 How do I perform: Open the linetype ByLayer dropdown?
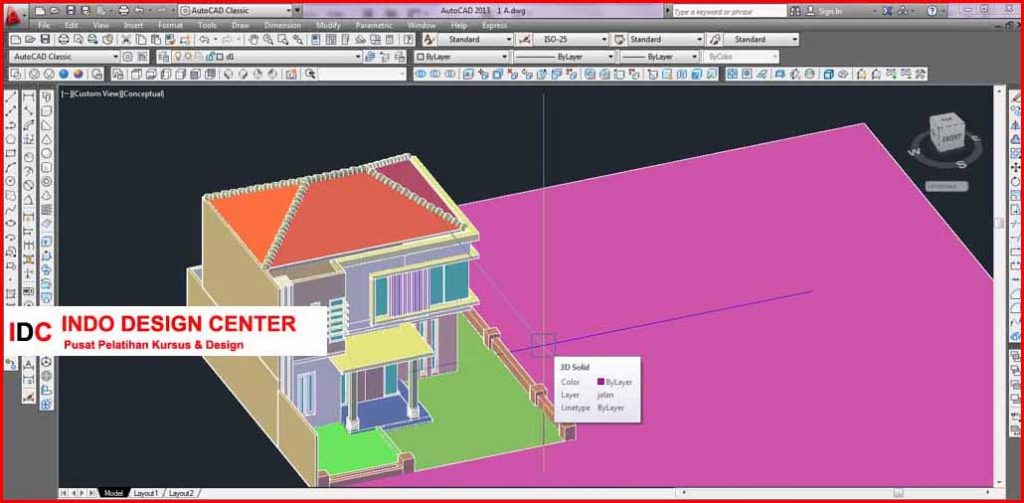click(610, 57)
